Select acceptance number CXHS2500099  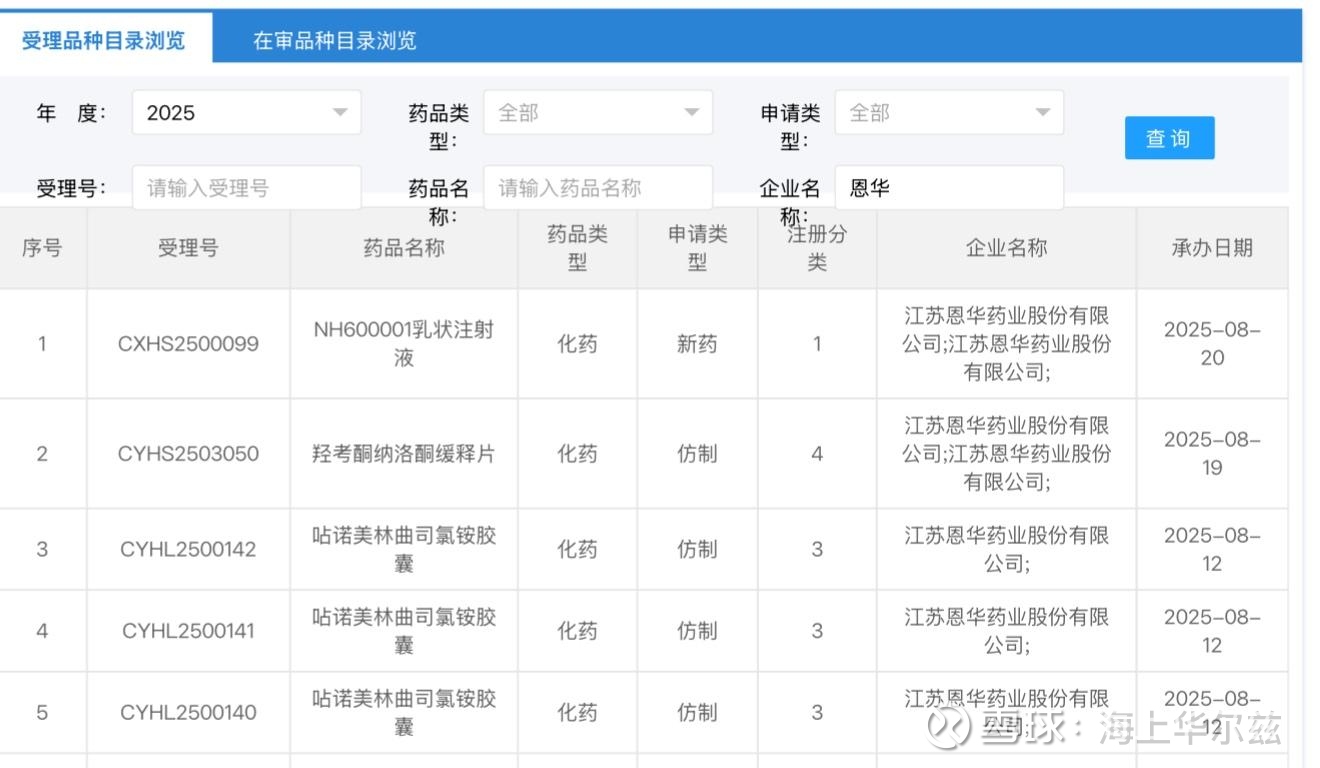[188, 344]
